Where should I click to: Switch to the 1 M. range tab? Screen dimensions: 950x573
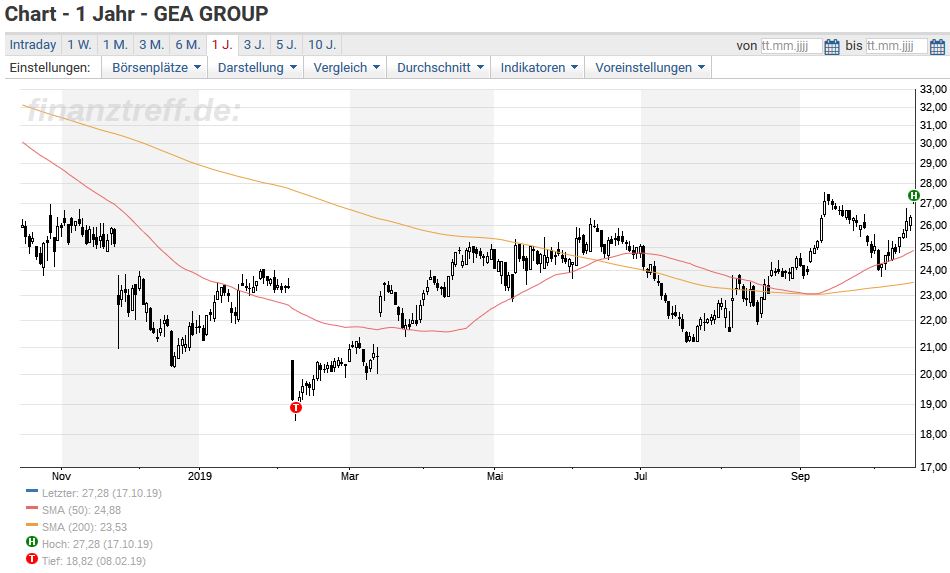pos(115,45)
